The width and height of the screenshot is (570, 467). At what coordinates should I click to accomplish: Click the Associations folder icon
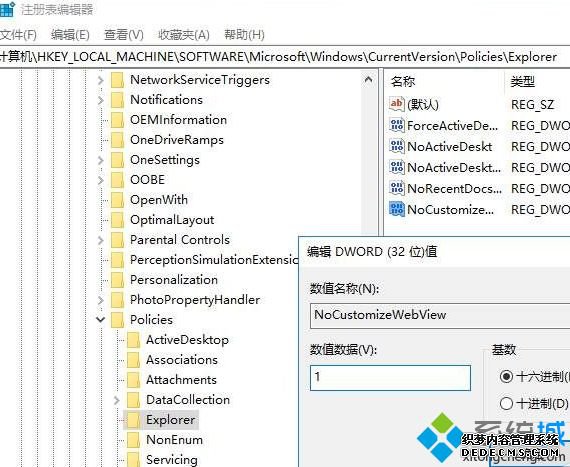(133, 360)
